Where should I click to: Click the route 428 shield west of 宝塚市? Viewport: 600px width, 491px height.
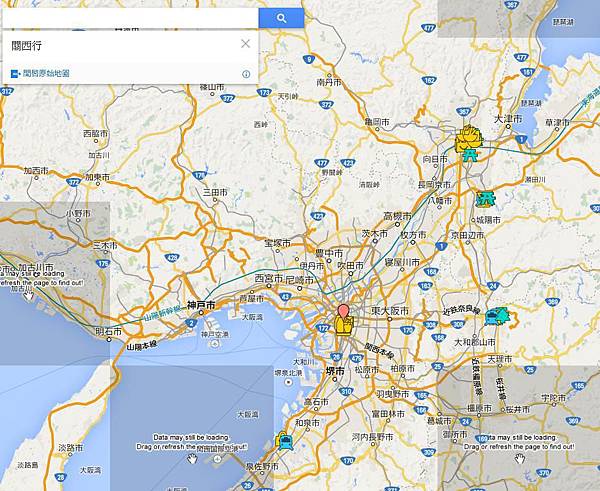tap(172, 258)
